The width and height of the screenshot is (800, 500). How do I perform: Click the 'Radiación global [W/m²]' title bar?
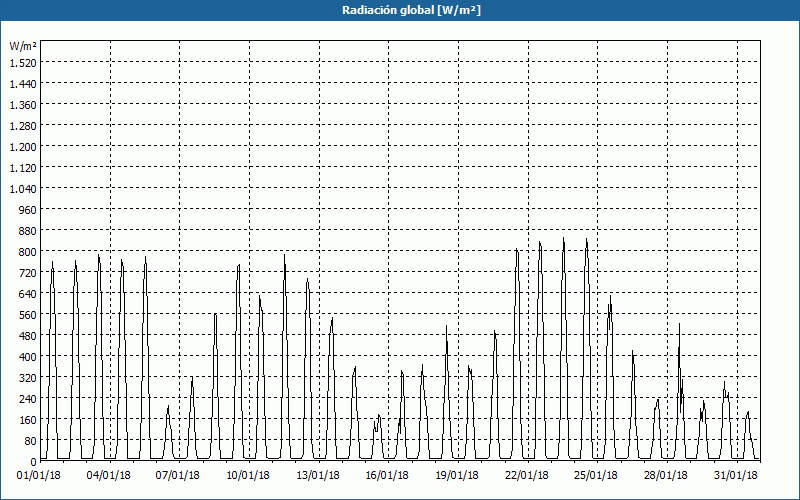[400, 10]
